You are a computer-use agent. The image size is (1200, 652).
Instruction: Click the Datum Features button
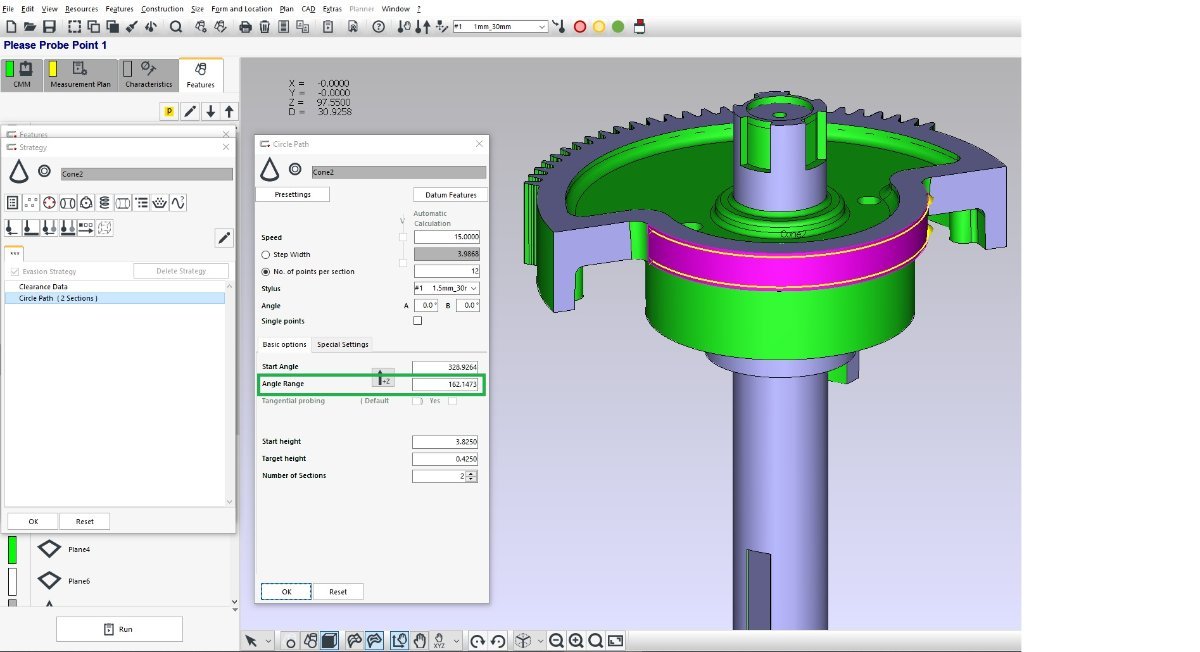(449, 194)
